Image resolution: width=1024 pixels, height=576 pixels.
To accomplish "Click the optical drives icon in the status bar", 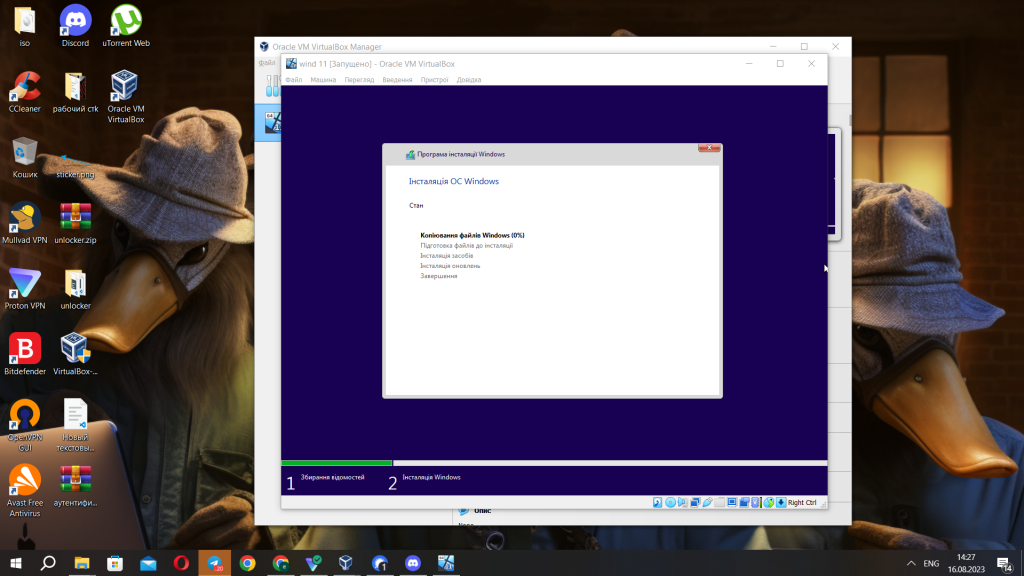I will (x=671, y=502).
